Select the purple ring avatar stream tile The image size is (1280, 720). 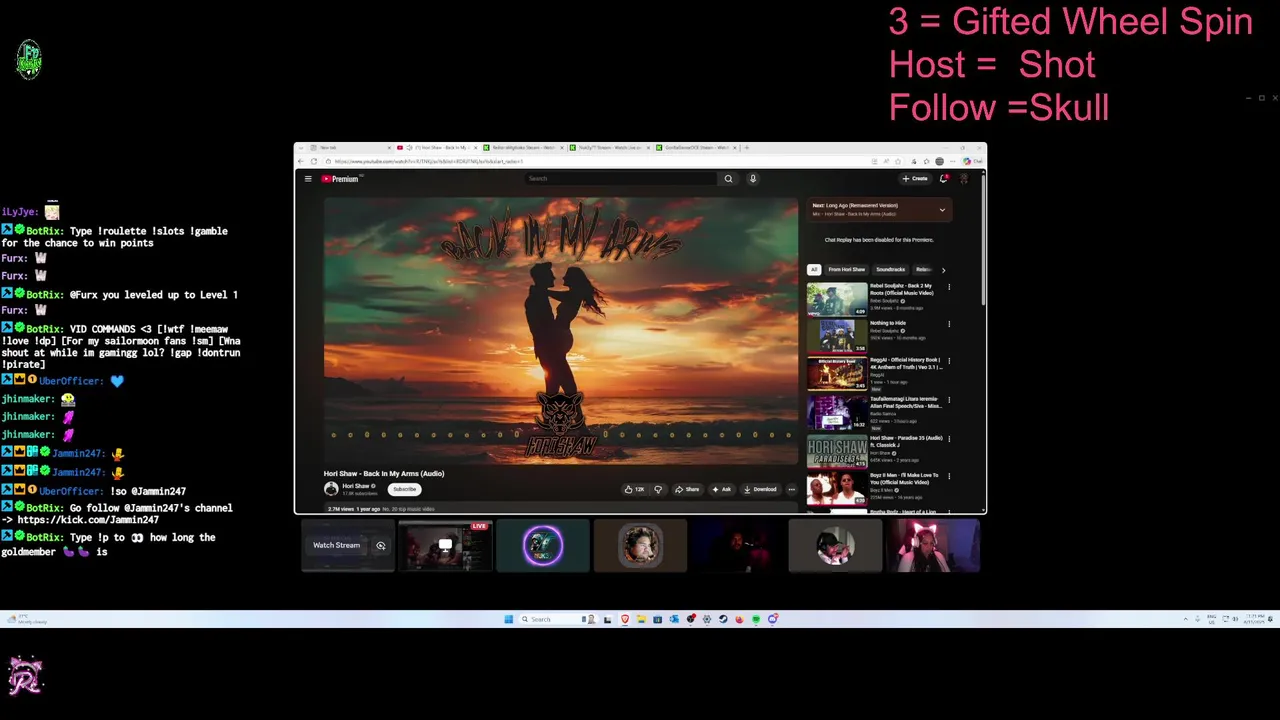tap(543, 545)
